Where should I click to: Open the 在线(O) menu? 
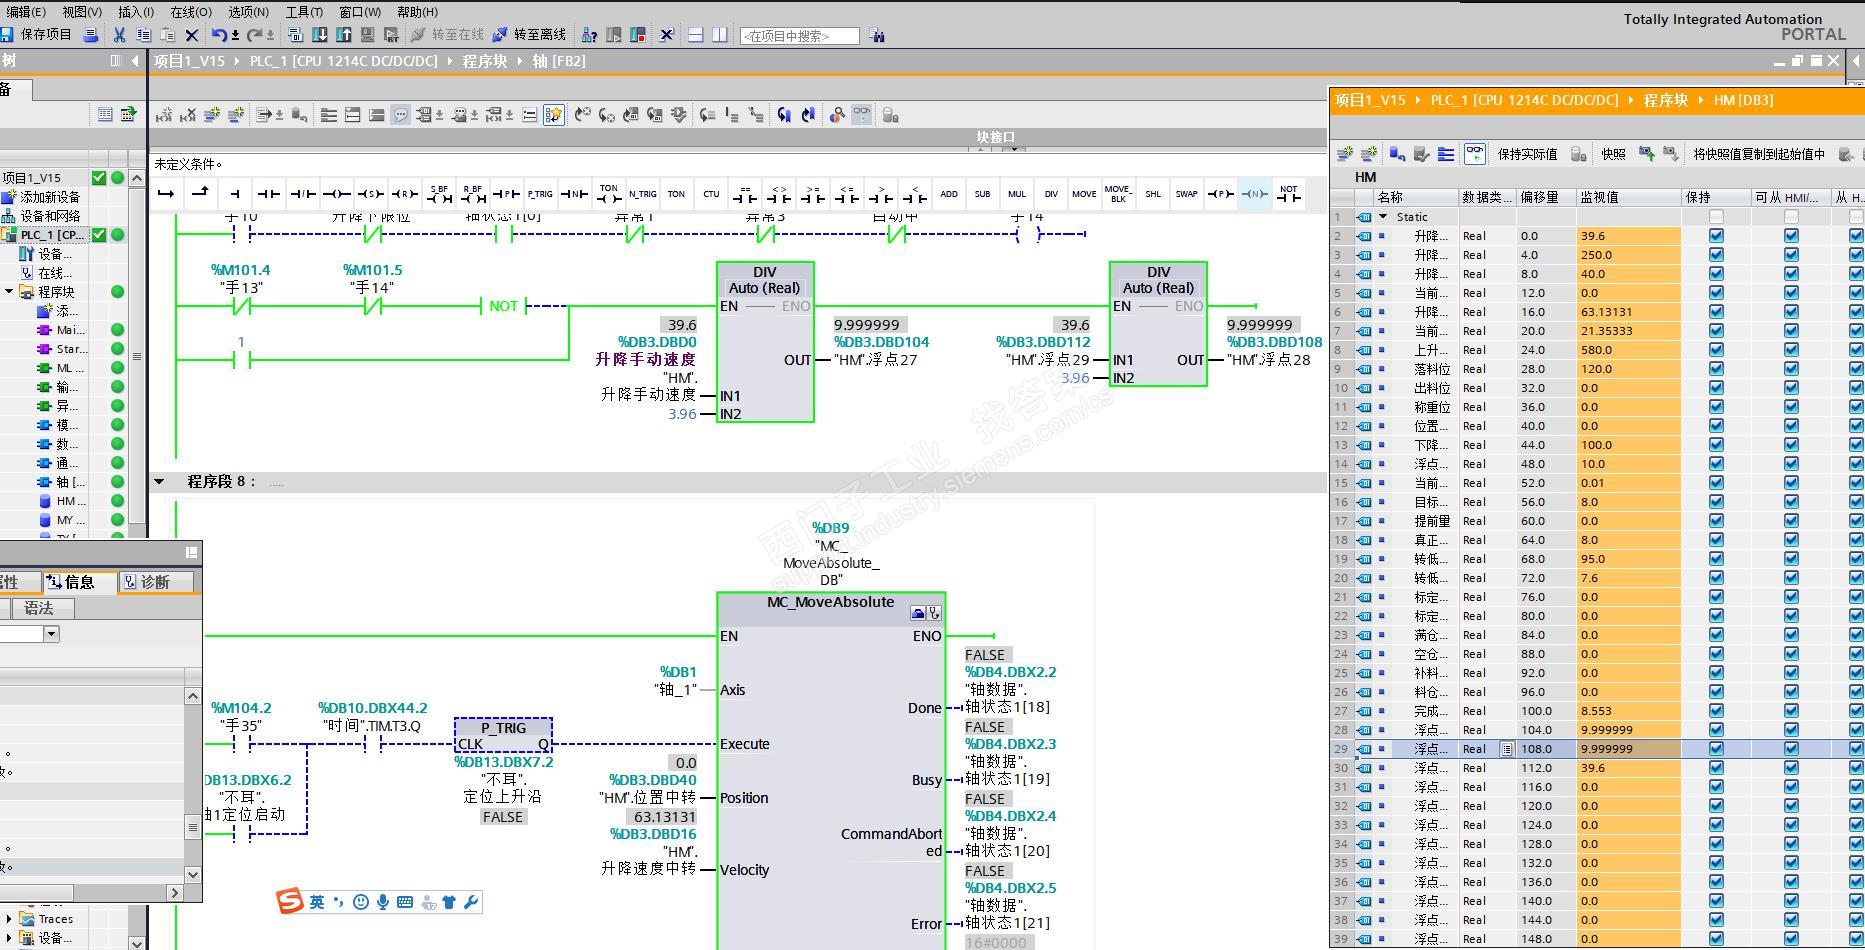190,12
